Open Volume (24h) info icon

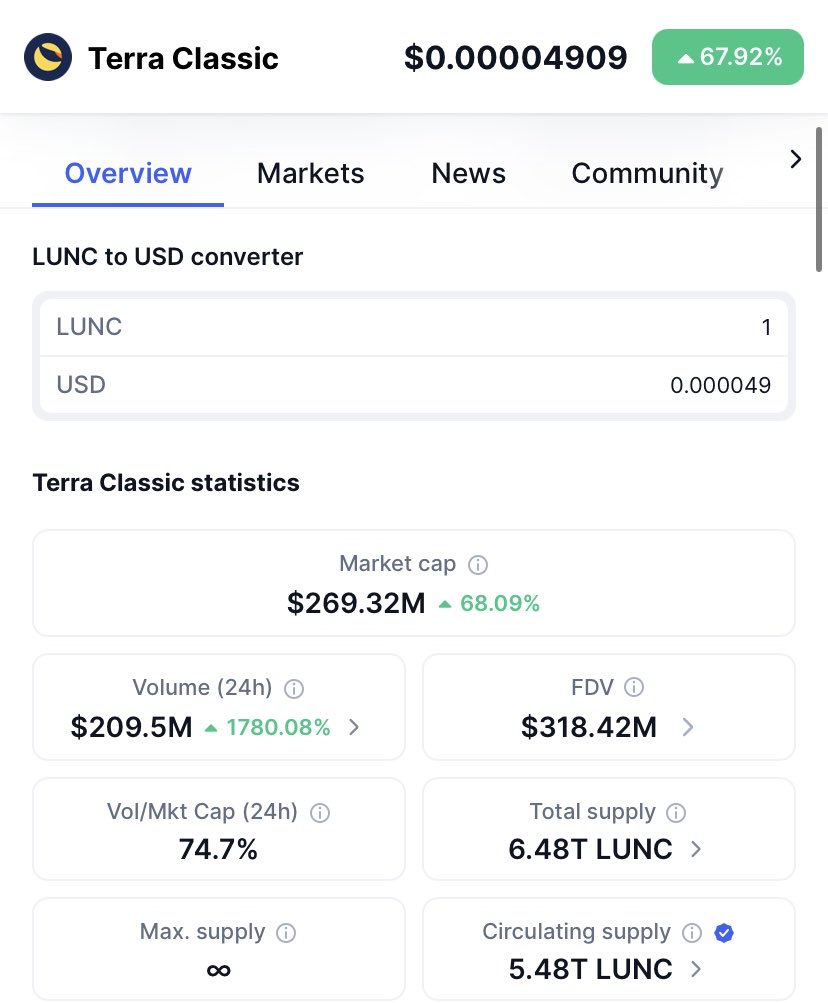[294, 689]
